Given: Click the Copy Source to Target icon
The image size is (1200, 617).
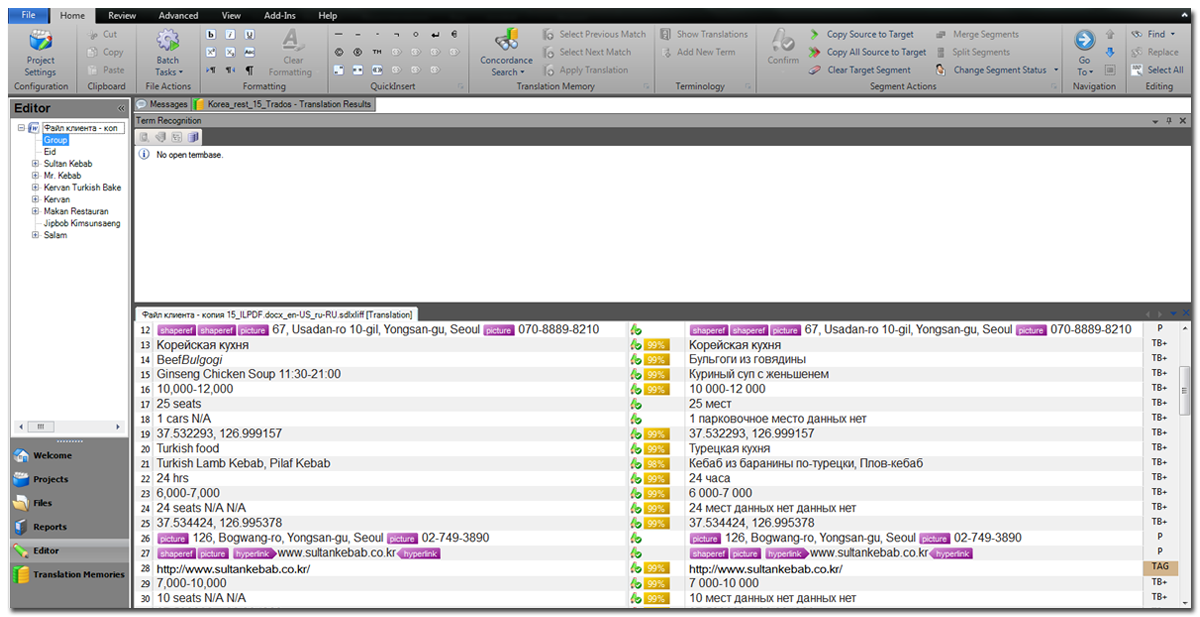Looking at the screenshot, I should pyautogui.click(x=815, y=34).
